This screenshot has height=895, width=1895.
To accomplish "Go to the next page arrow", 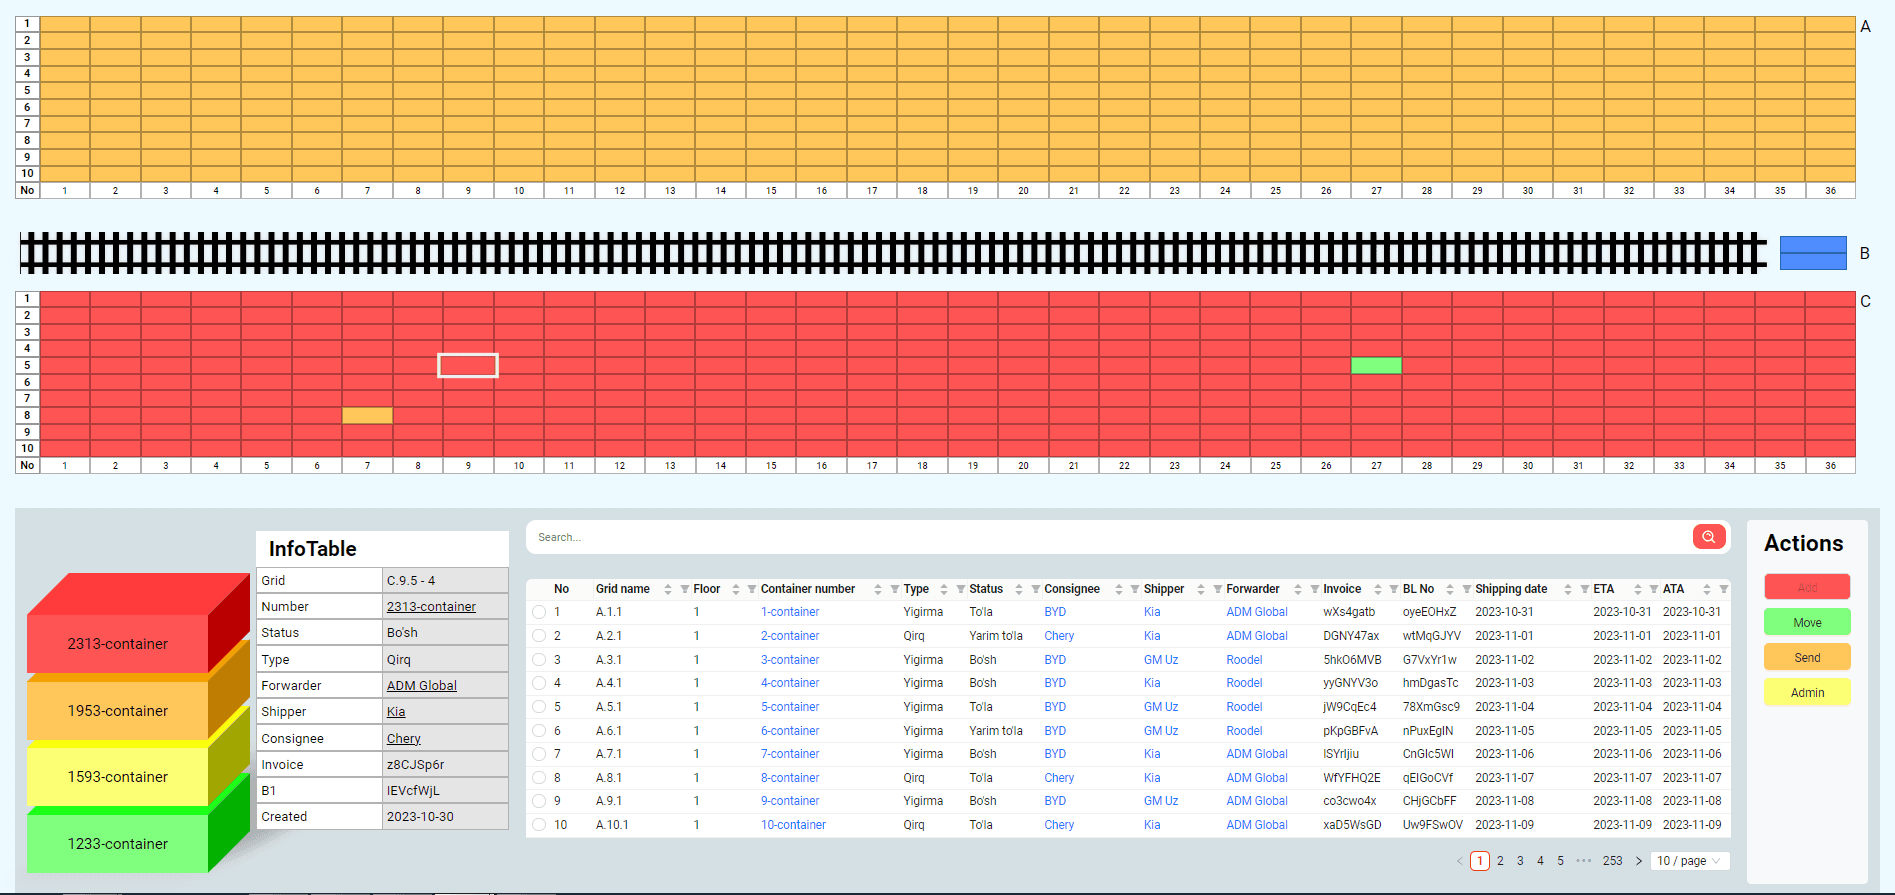I will [x=1639, y=861].
